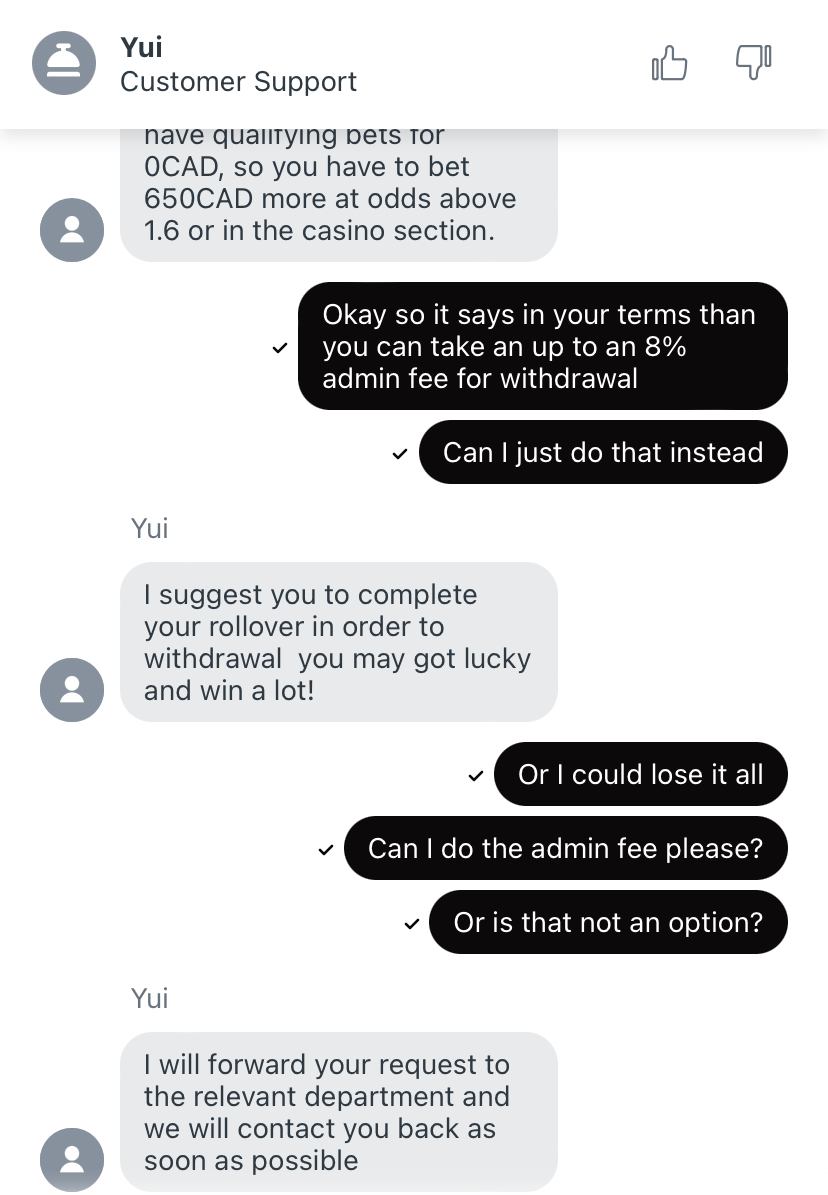Tap the Yui sender label above rollover message
Screen dimensions: 828x1195
click(149, 528)
